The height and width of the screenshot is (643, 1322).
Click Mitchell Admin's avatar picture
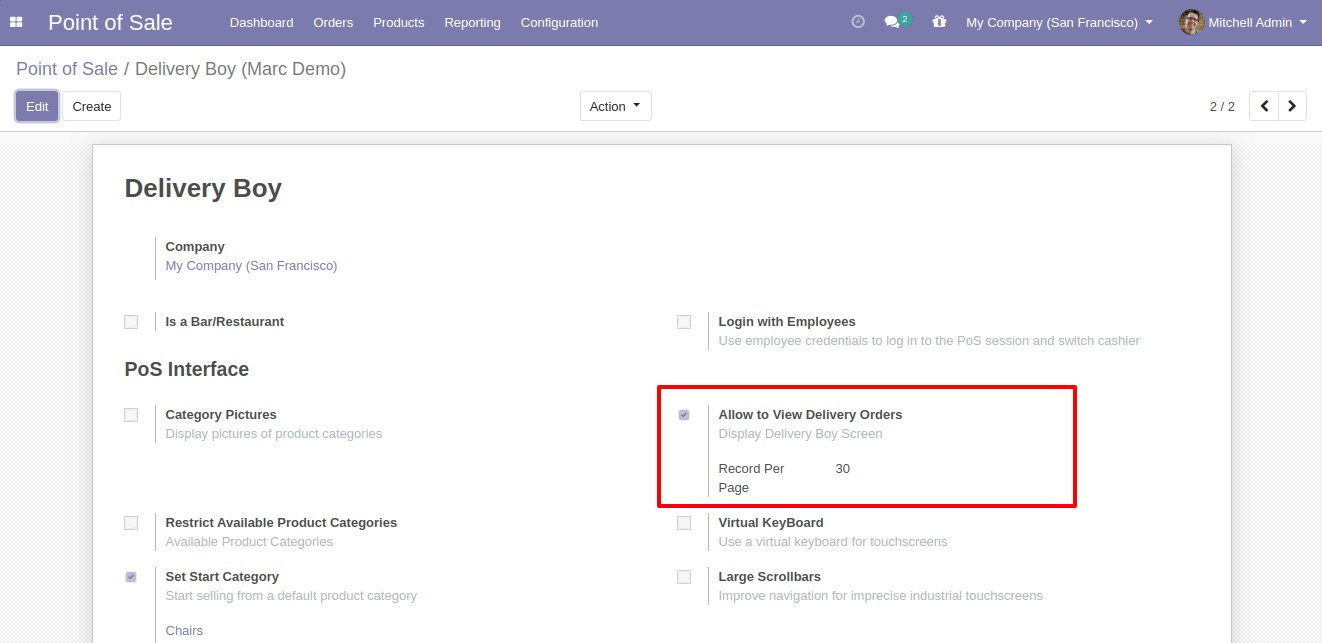coord(1191,22)
